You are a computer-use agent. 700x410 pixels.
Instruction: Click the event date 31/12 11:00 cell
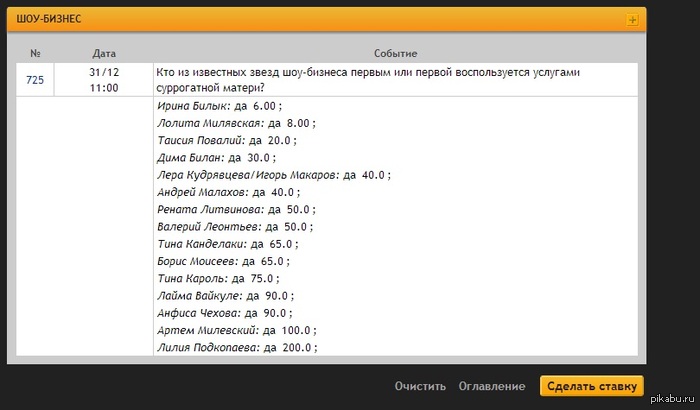[x=104, y=80]
